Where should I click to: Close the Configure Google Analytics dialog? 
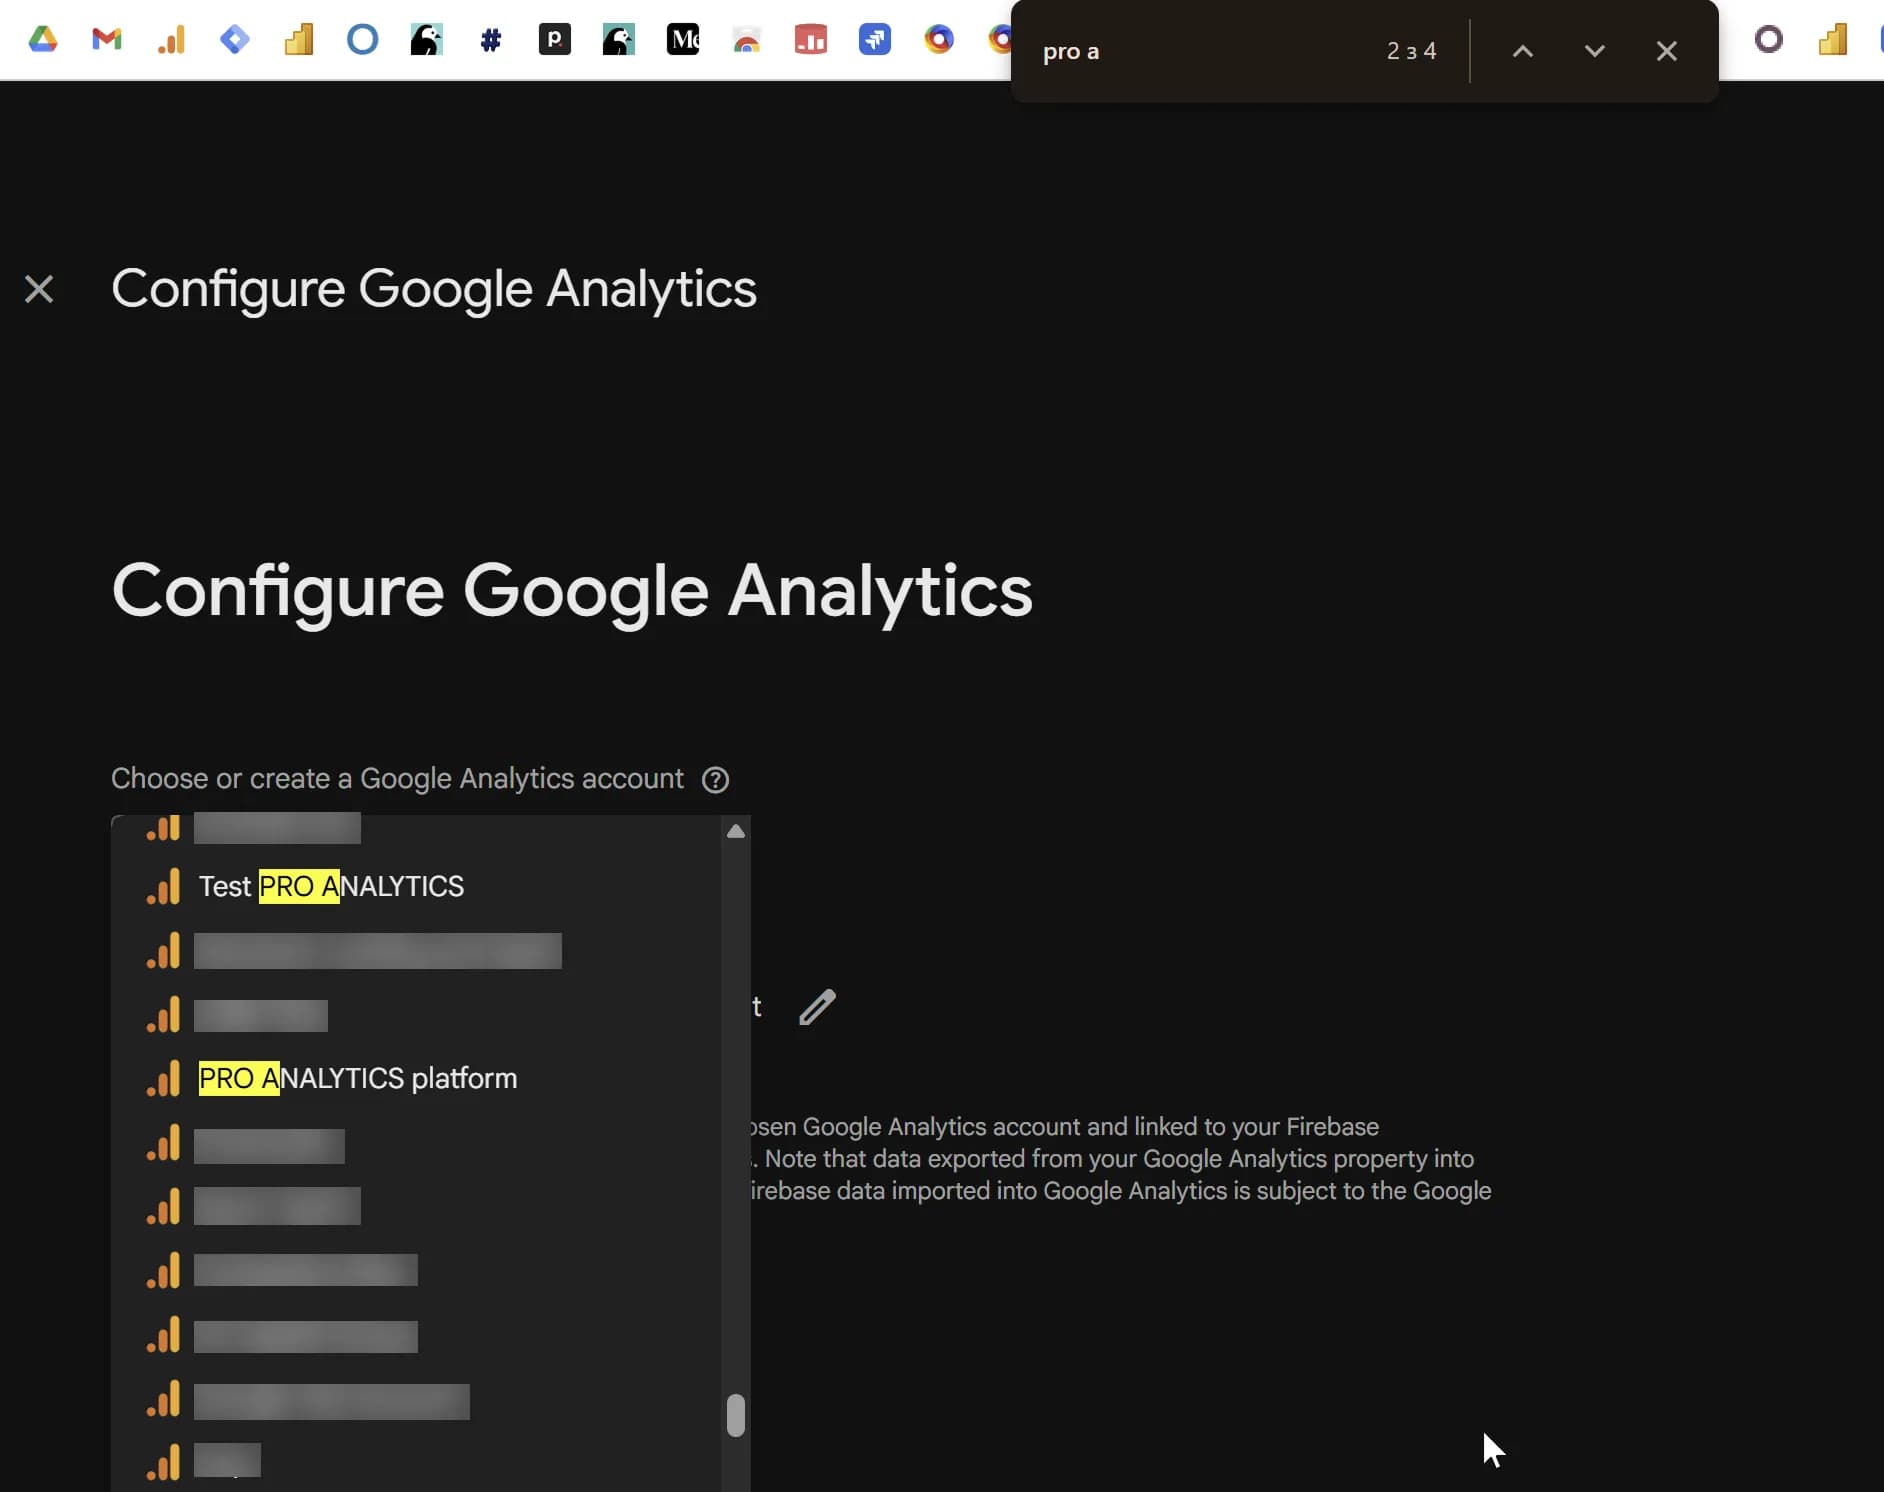(39, 289)
